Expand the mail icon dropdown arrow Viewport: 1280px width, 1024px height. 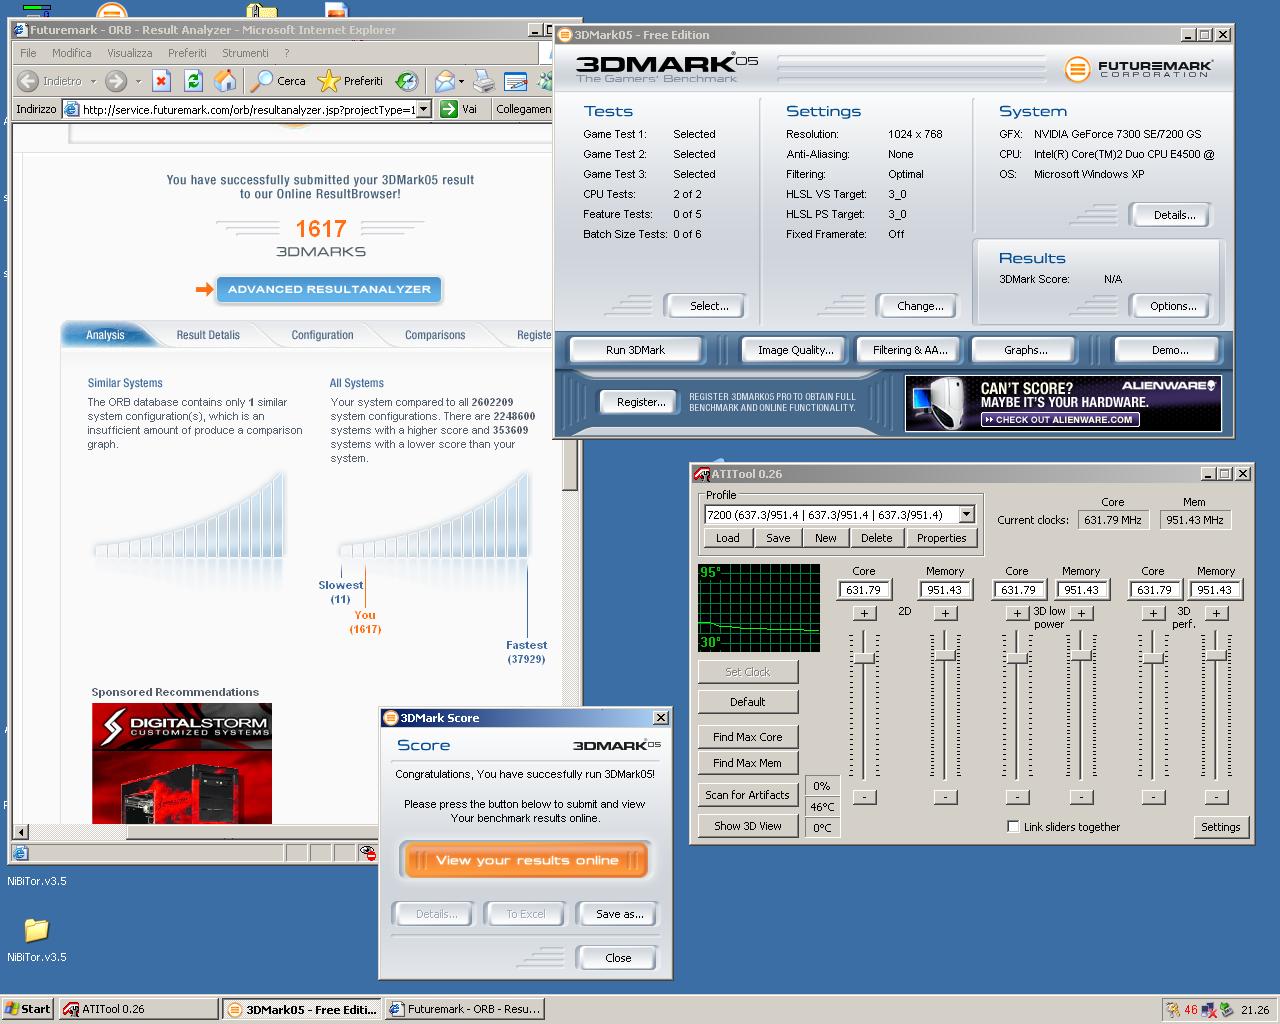[x=461, y=81]
